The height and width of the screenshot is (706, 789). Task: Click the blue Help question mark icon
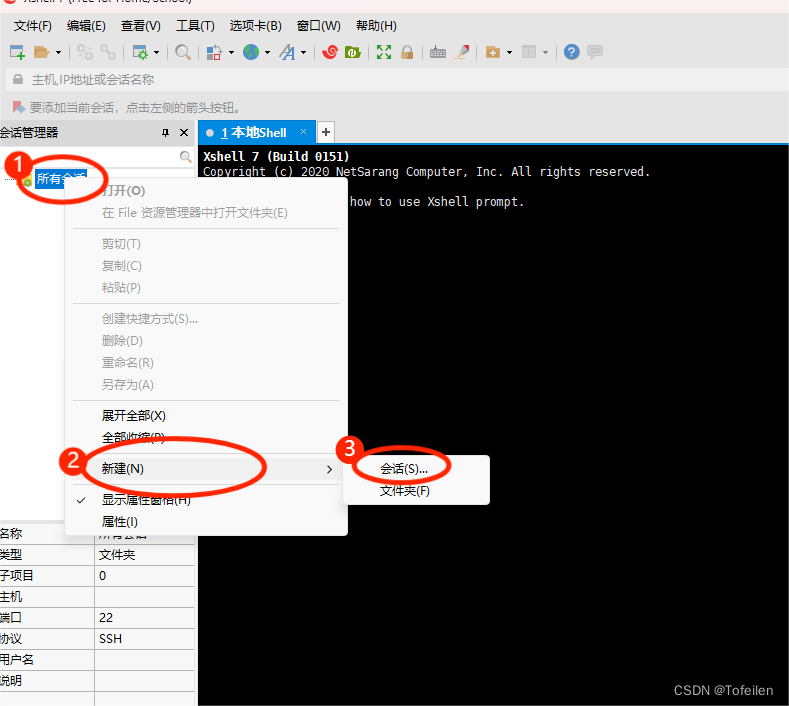[572, 52]
